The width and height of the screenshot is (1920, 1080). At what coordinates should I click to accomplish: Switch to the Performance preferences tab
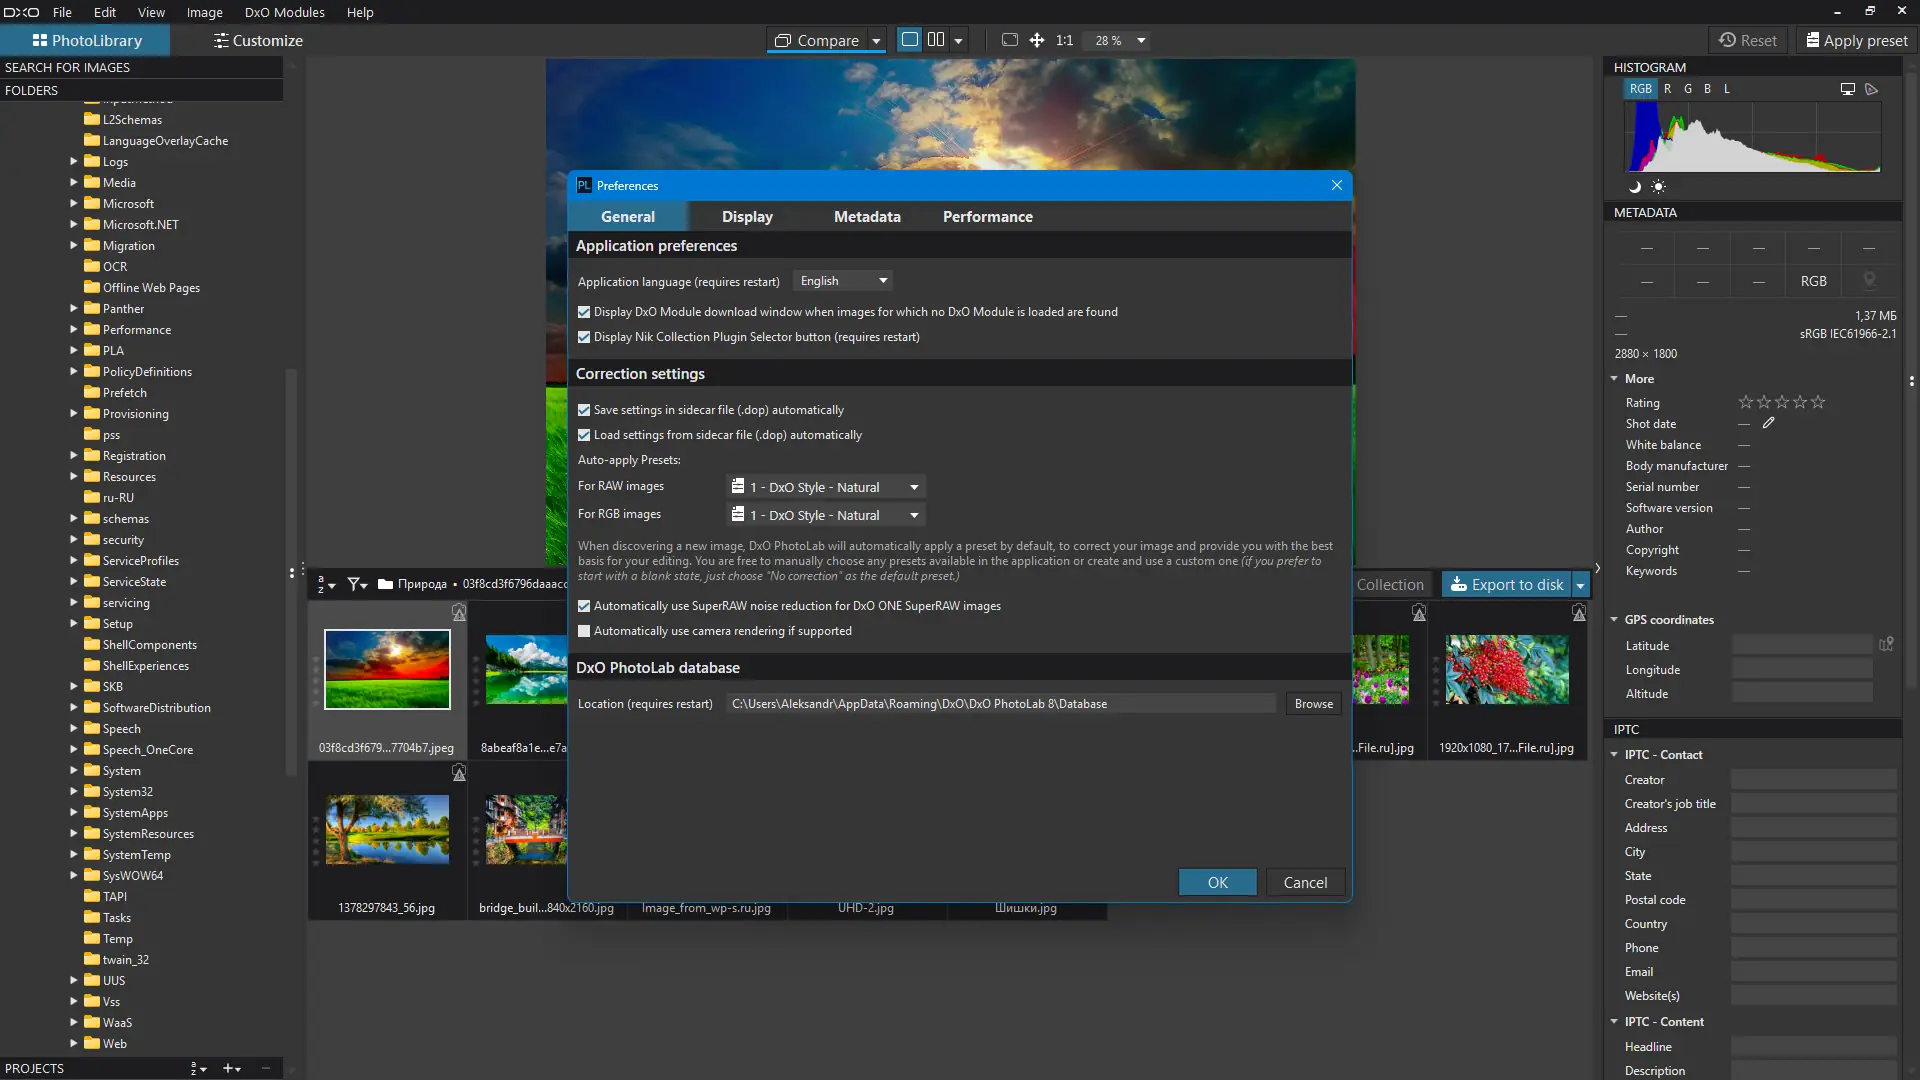tap(987, 217)
